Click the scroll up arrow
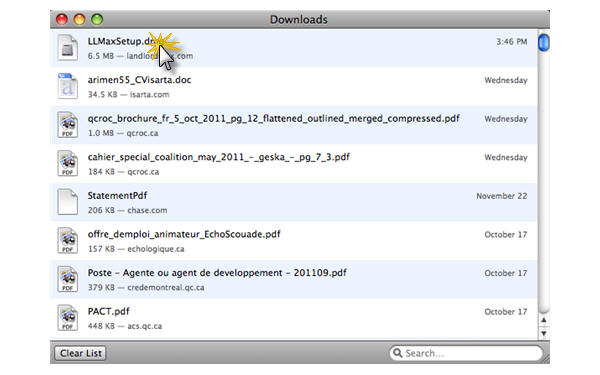Image resolution: width=600 pixels, height=375 pixels. 543,320
